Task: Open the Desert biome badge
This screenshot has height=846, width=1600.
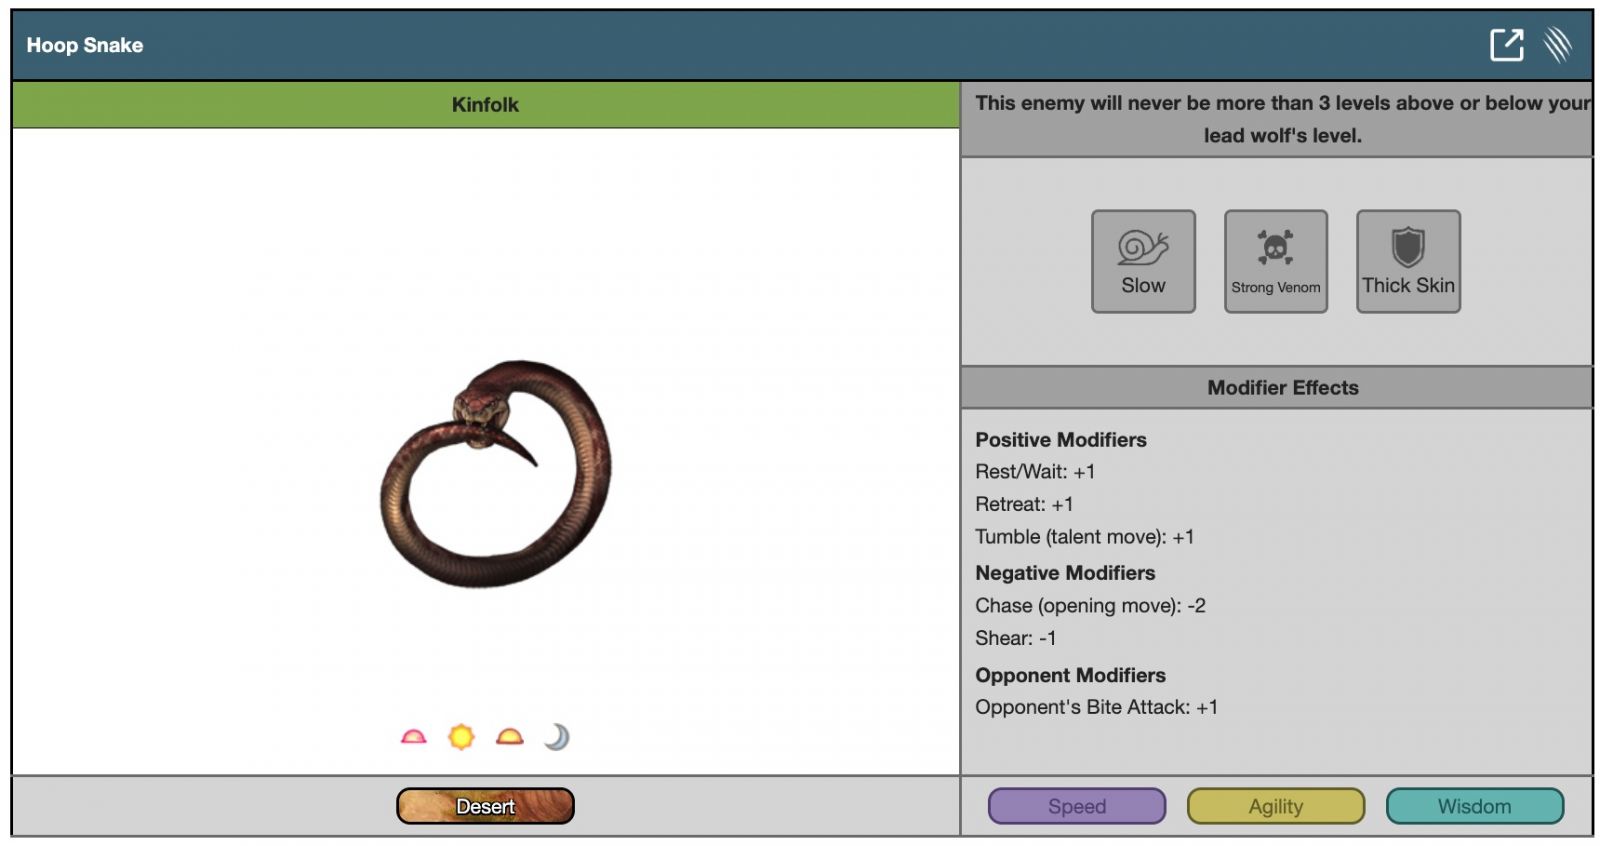Action: click(x=485, y=806)
